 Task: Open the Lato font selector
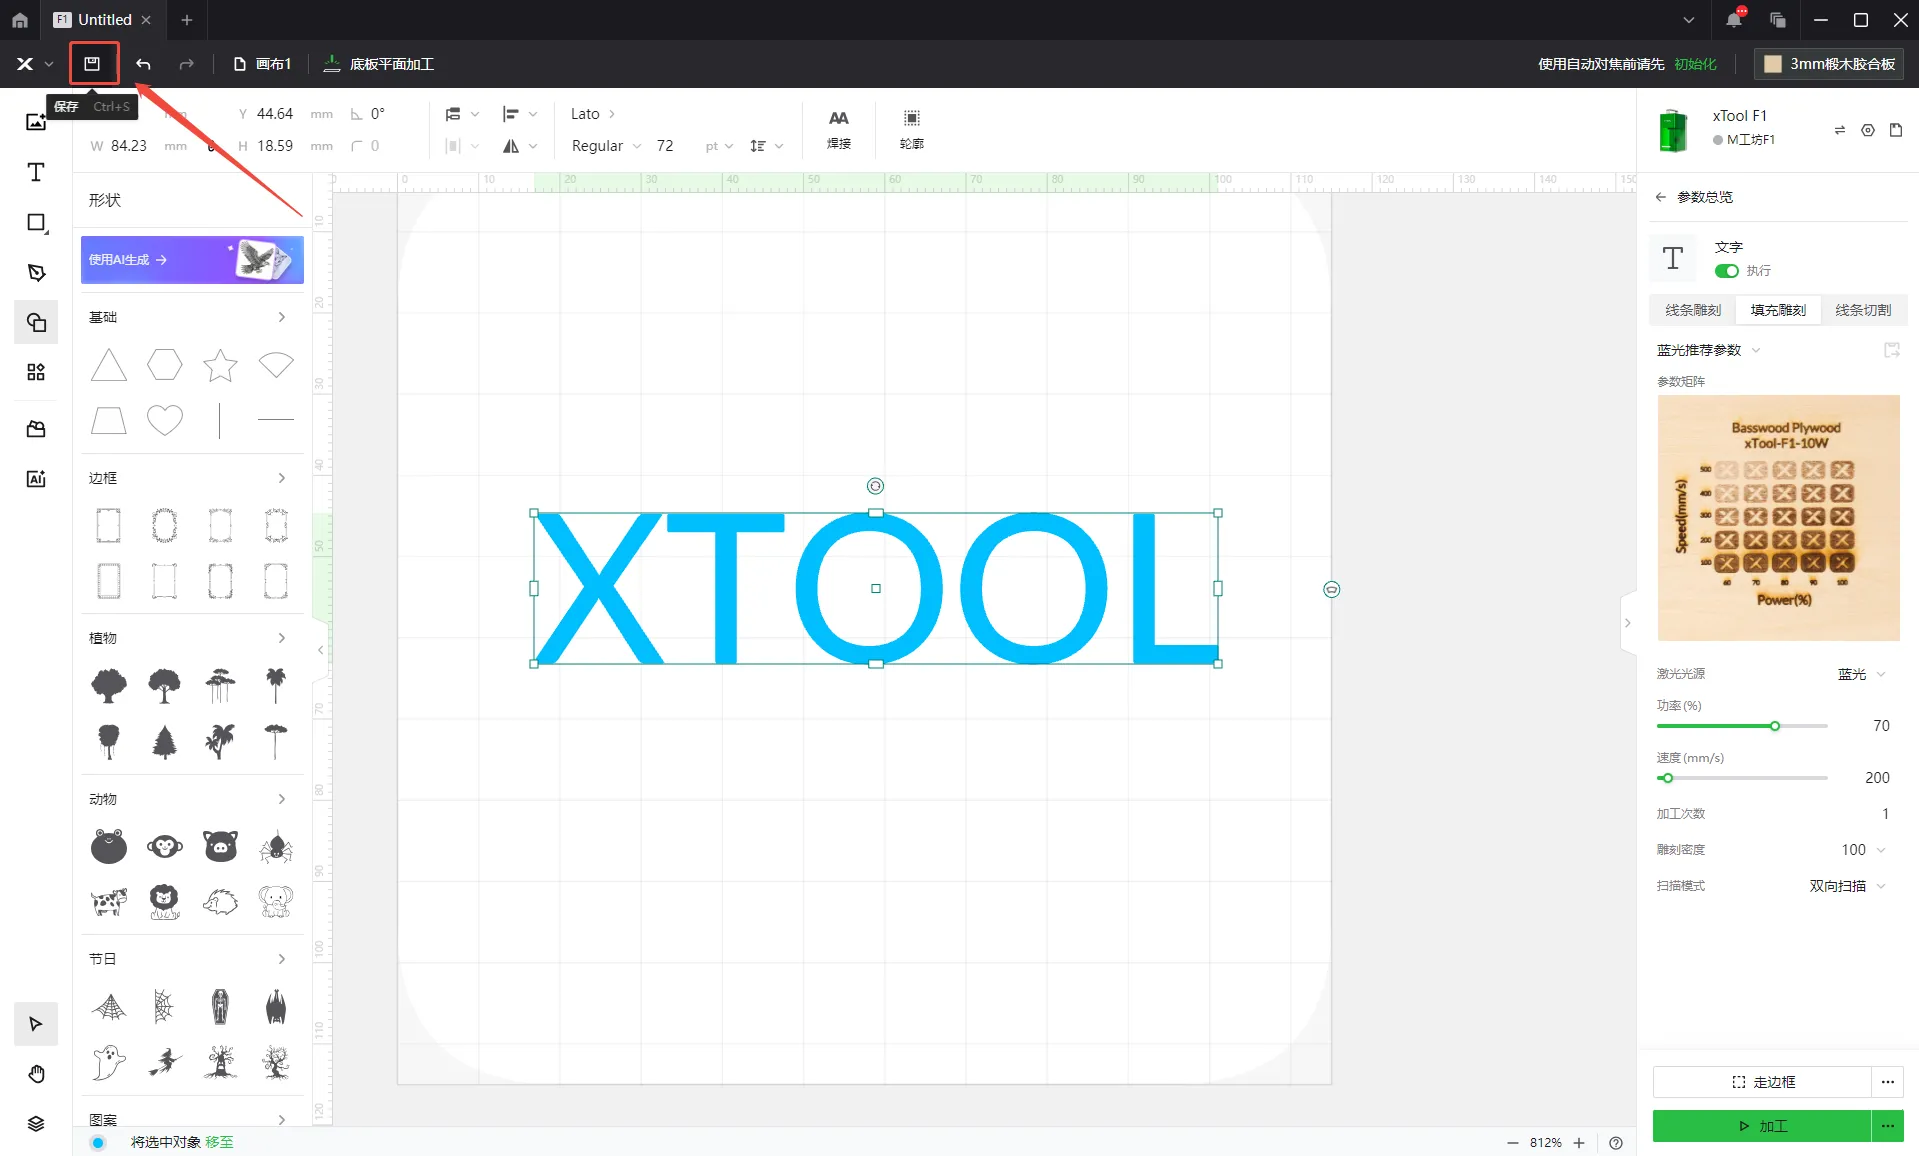point(593,114)
